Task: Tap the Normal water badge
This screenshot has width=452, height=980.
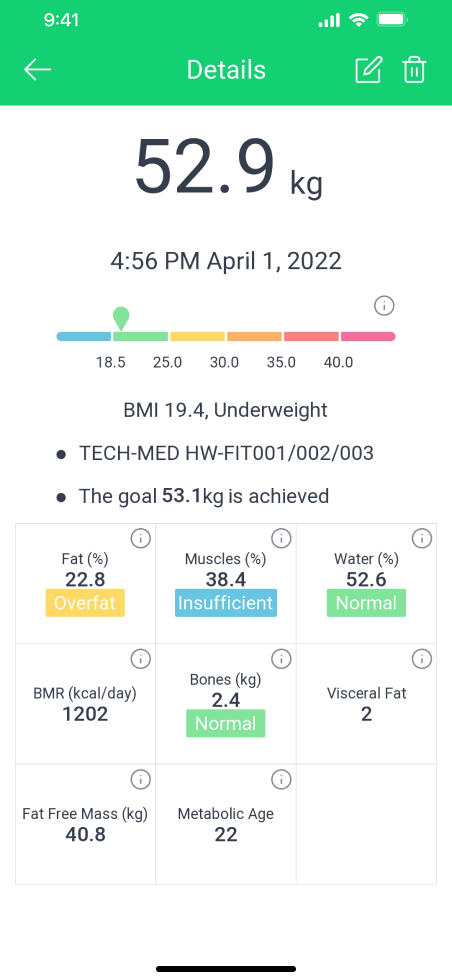Action: pyautogui.click(x=366, y=603)
